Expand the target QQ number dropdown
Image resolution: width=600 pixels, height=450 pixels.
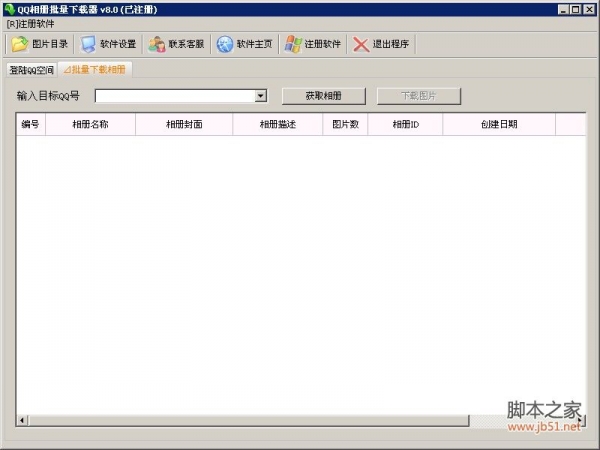261,96
